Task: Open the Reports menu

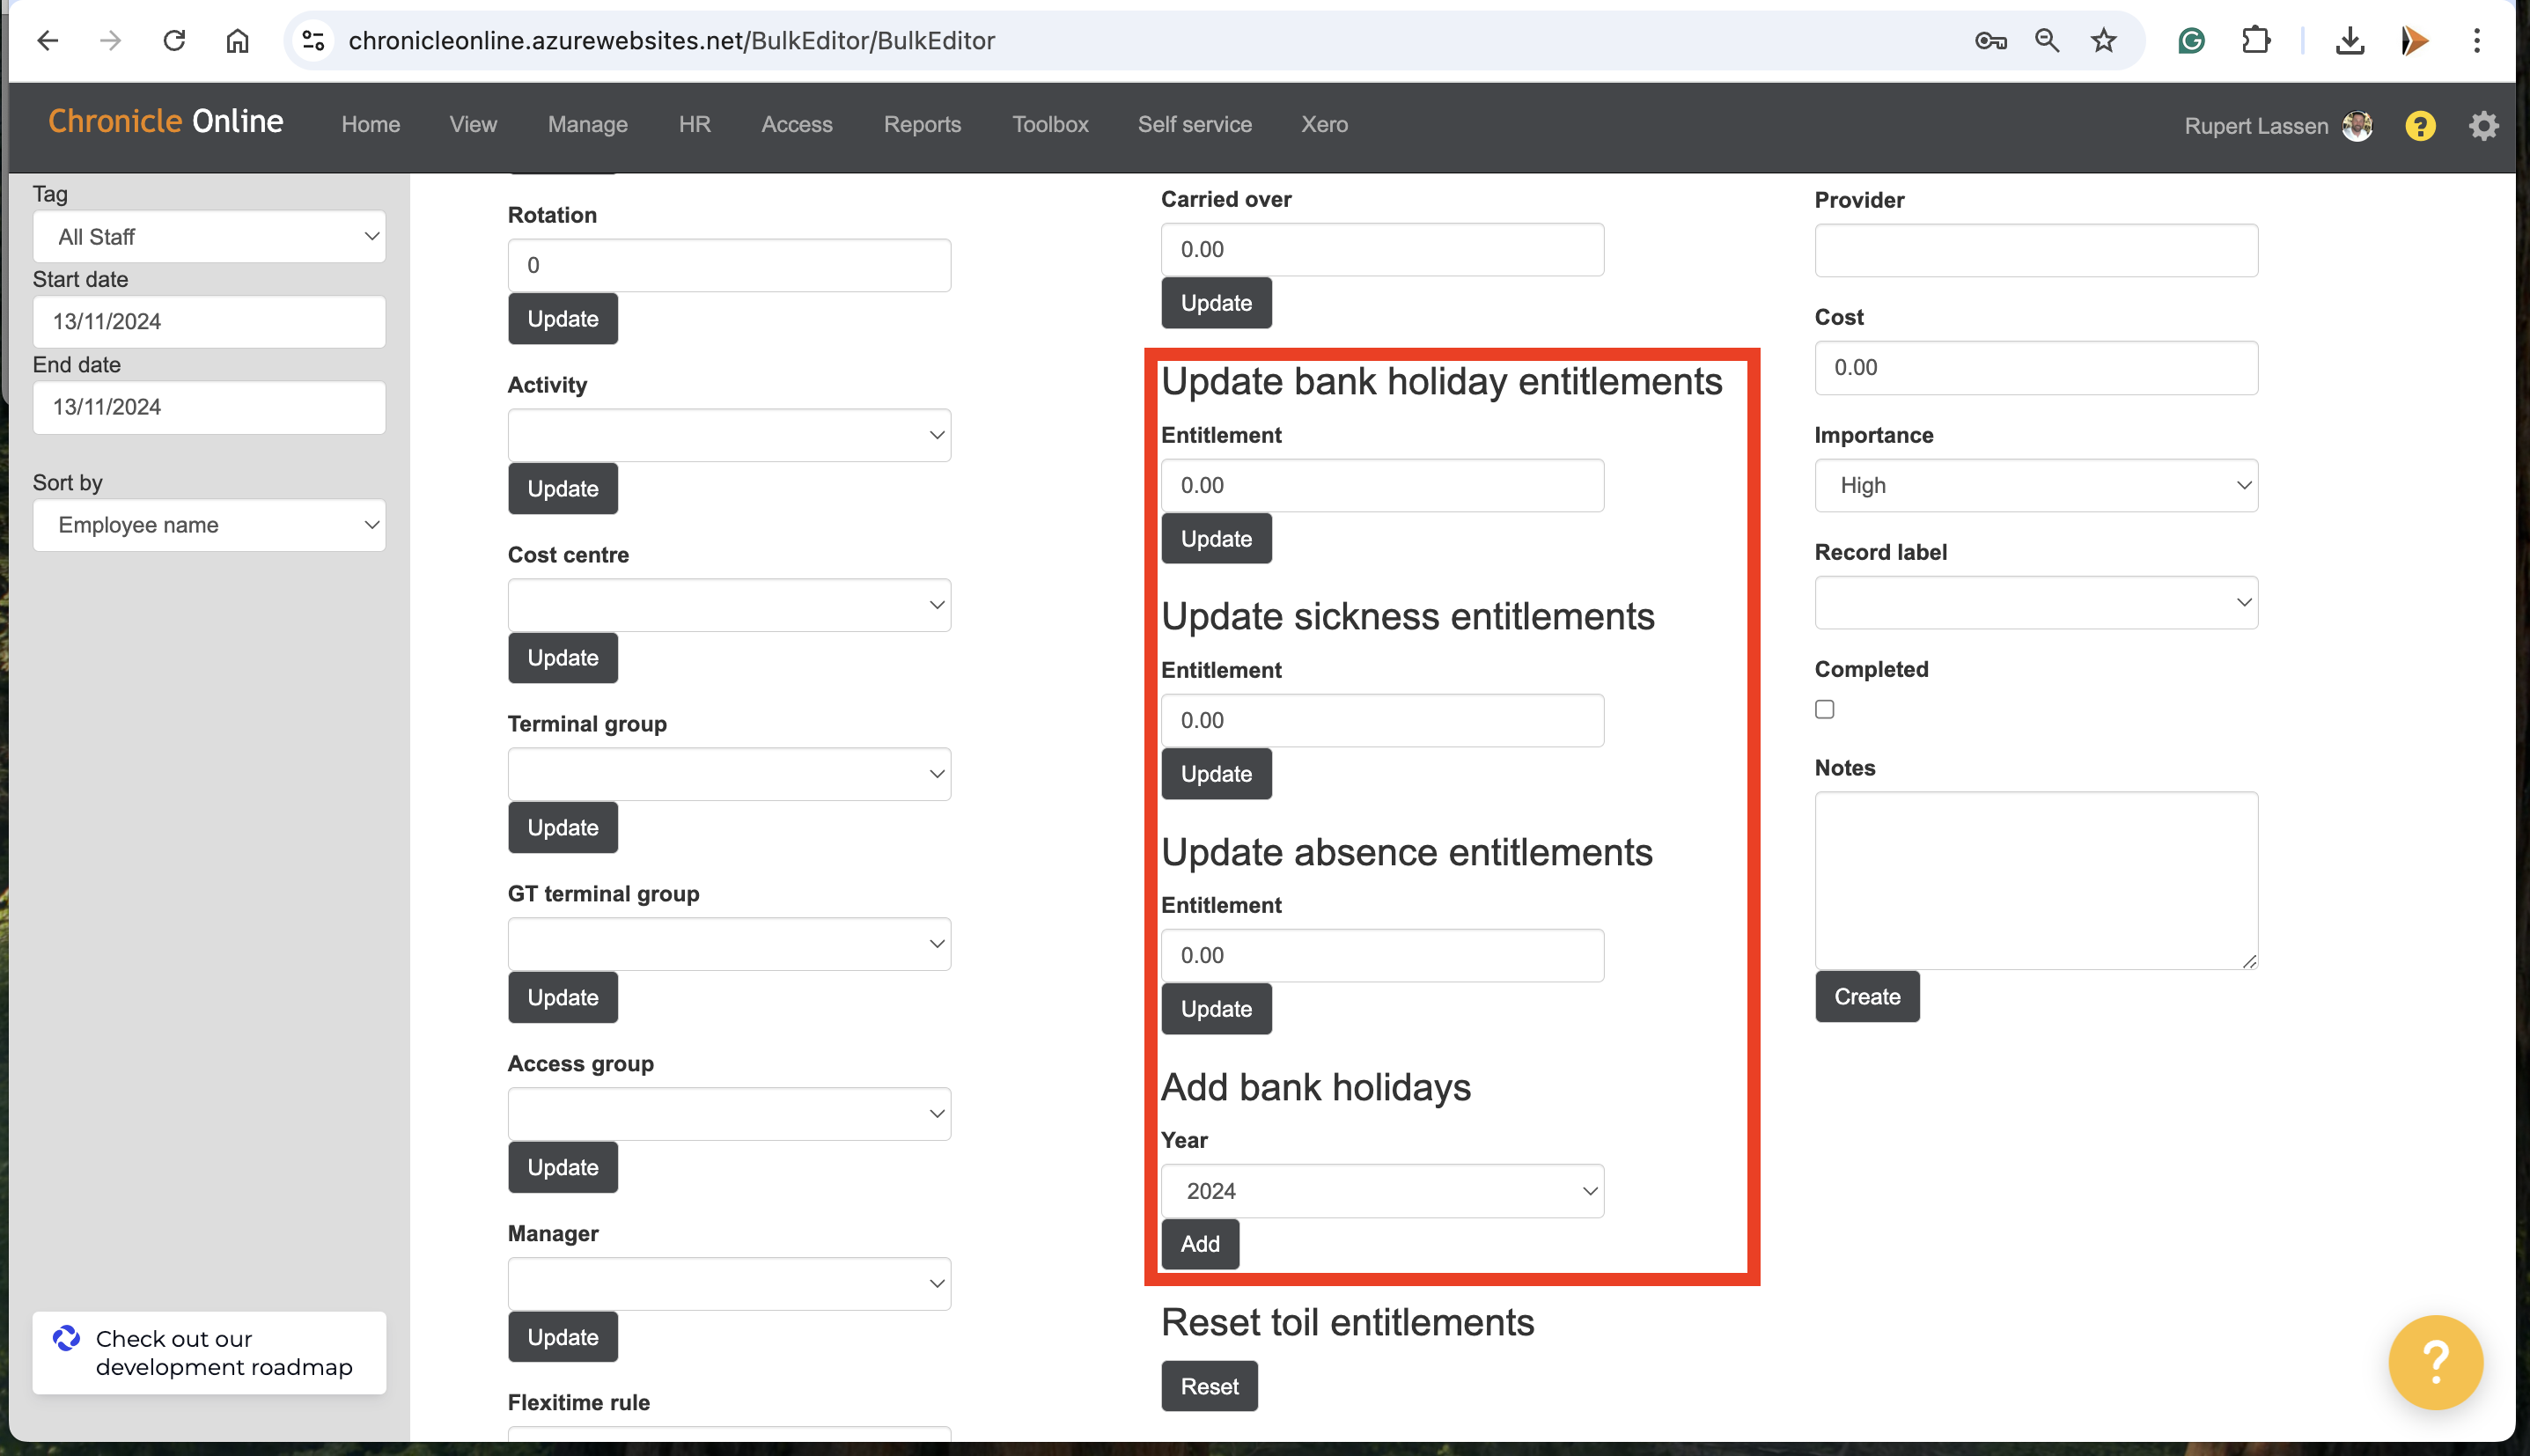Action: tap(921, 124)
